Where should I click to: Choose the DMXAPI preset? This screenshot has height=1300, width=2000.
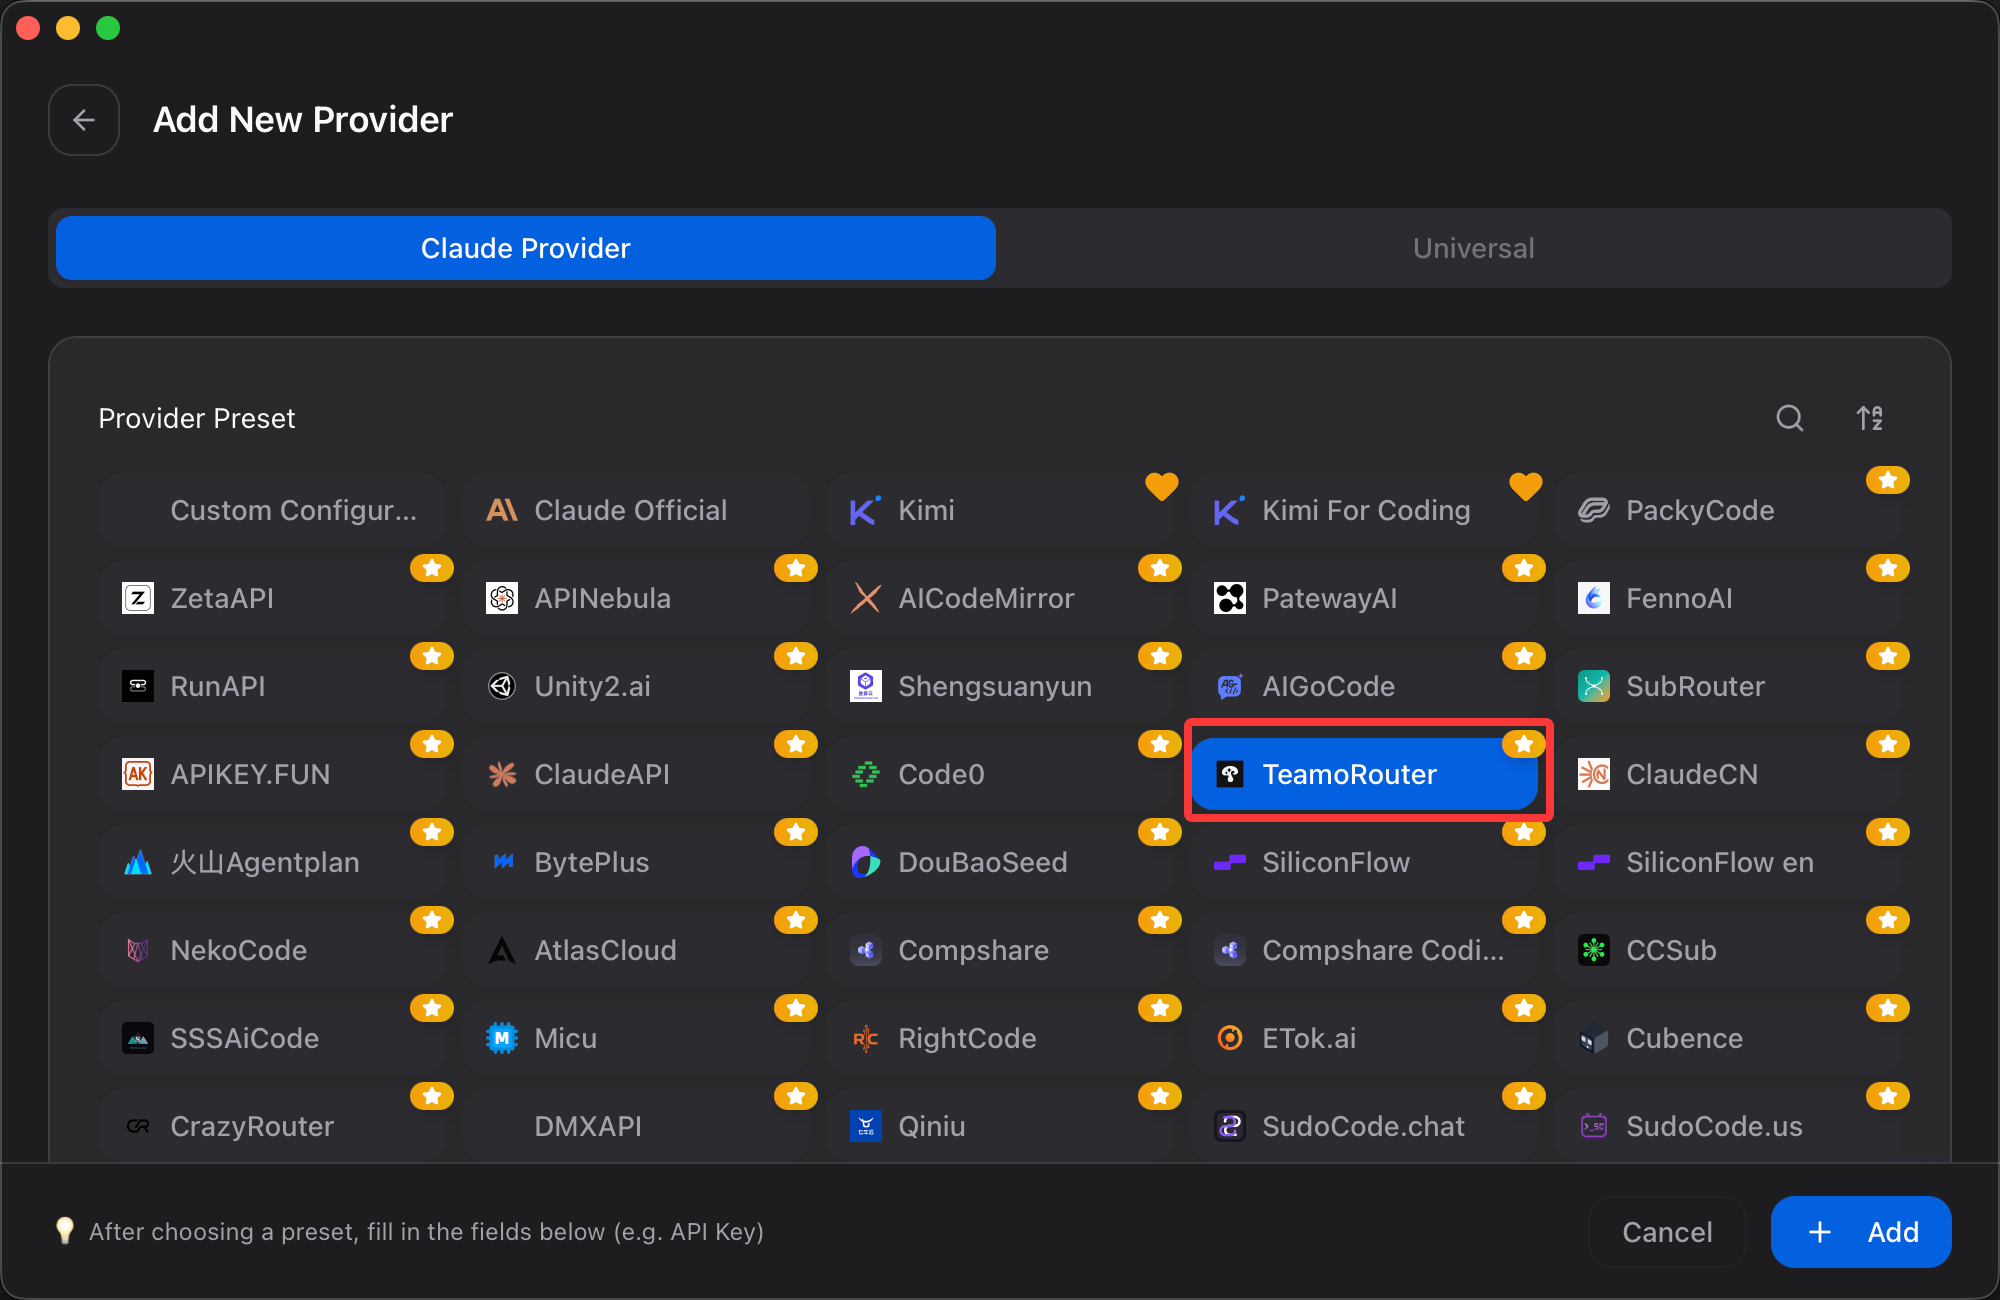[x=636, y=1126]
